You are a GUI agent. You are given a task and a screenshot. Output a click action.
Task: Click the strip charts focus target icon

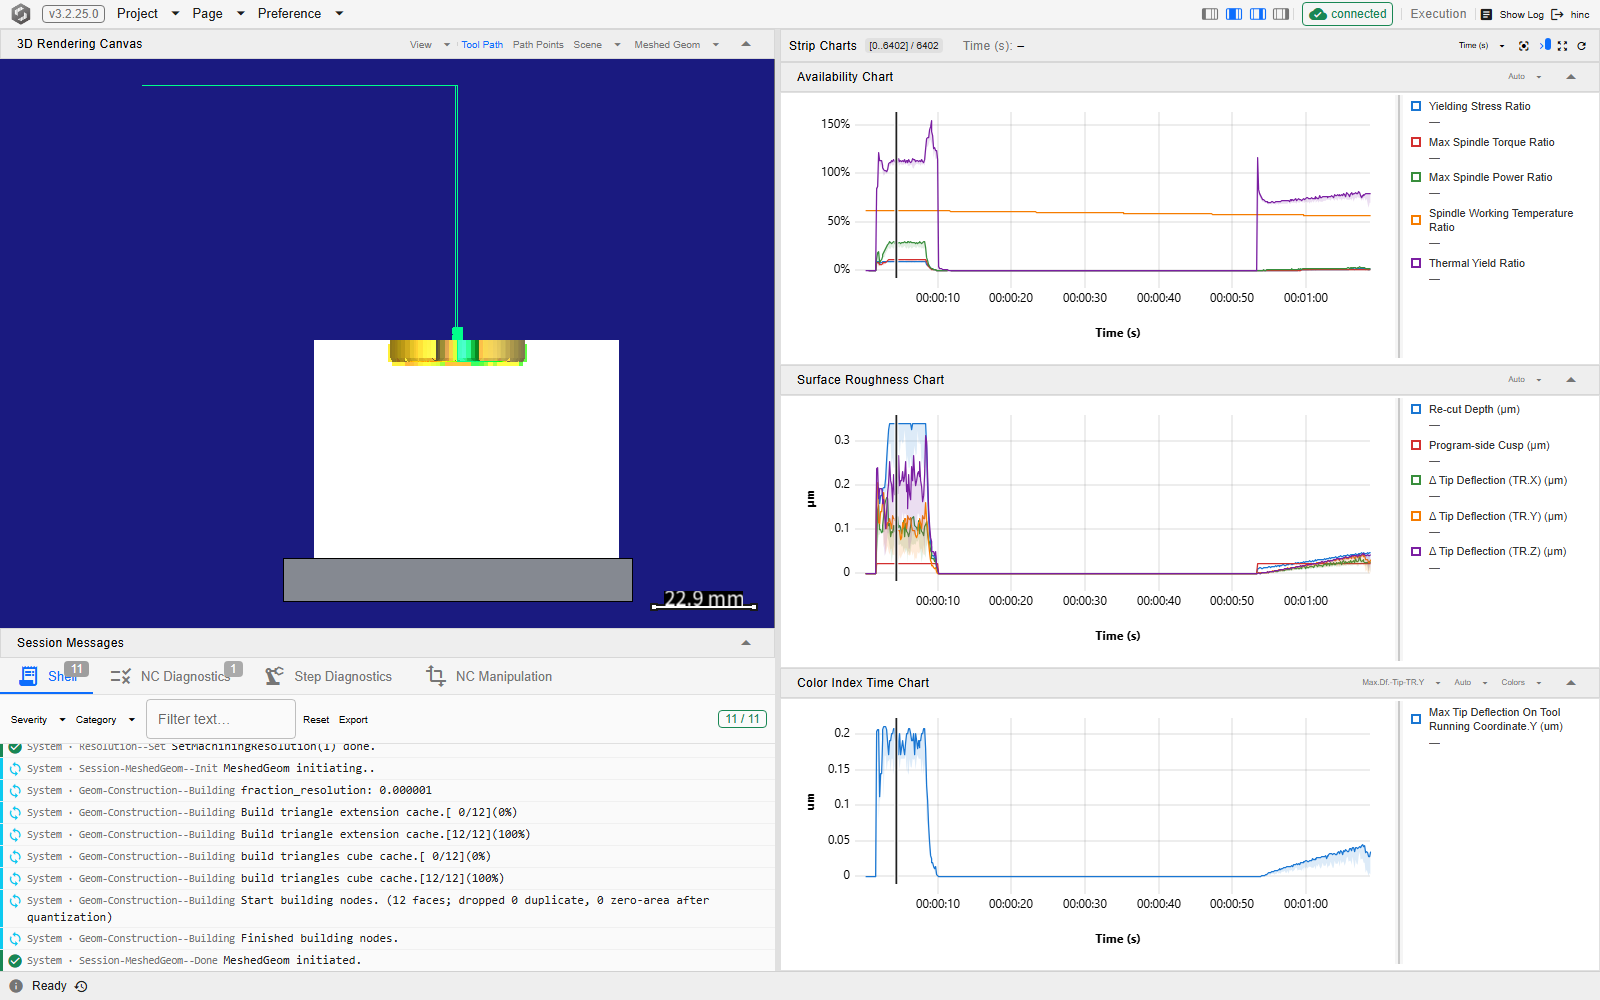[x=1524, y=46]
